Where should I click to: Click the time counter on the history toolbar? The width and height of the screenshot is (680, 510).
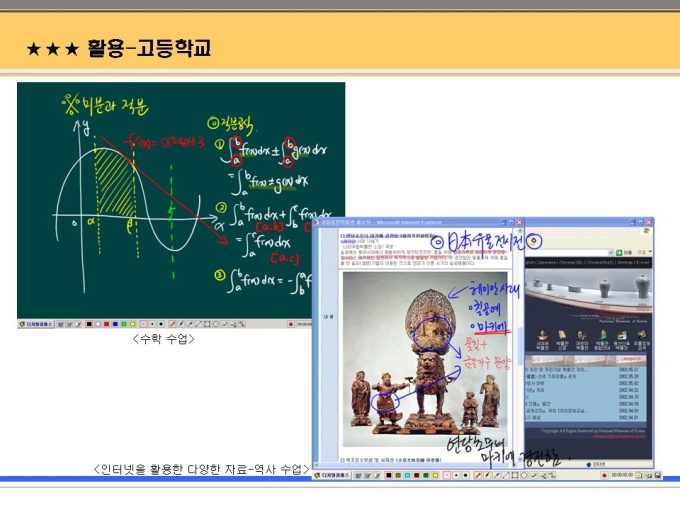coord(623,475)
